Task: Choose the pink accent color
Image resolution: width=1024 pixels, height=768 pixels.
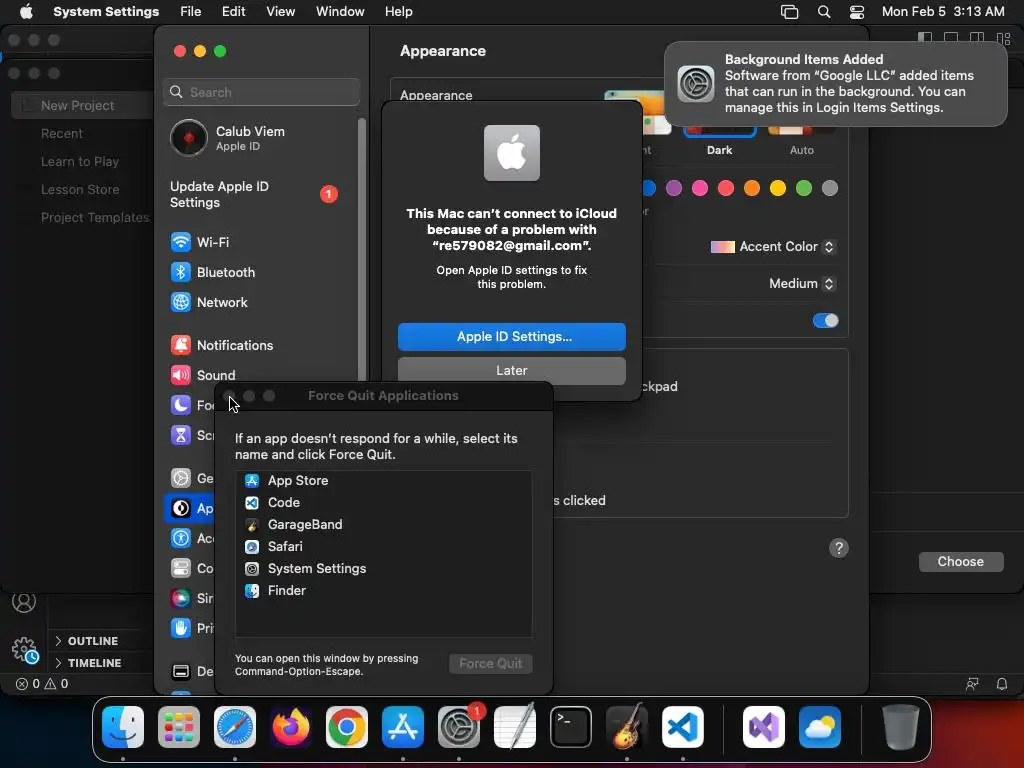Action: [x=700, y=189]
